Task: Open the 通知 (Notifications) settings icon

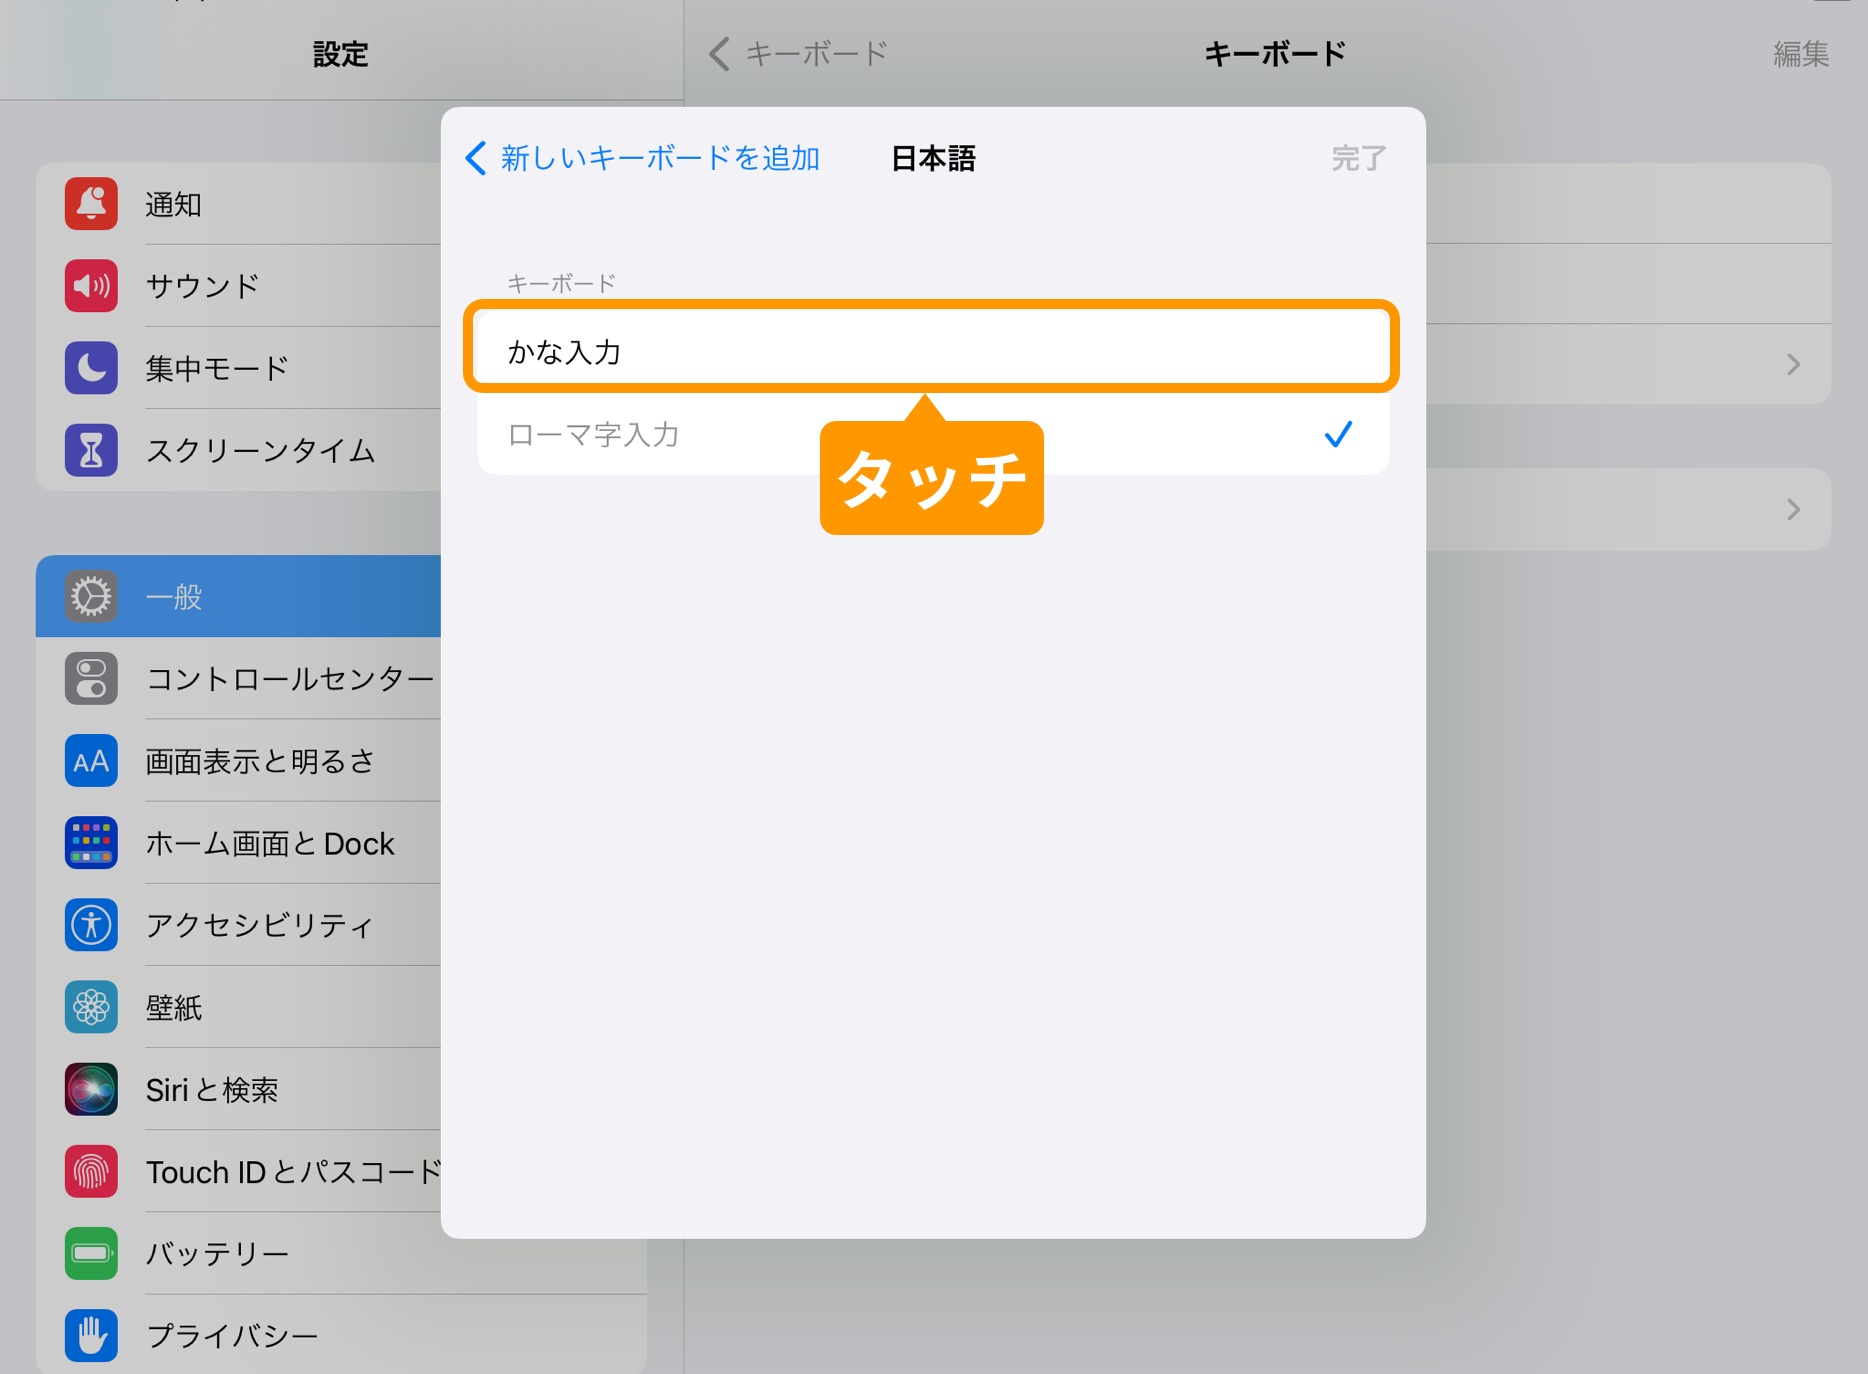Action: (x=91, y=203)
